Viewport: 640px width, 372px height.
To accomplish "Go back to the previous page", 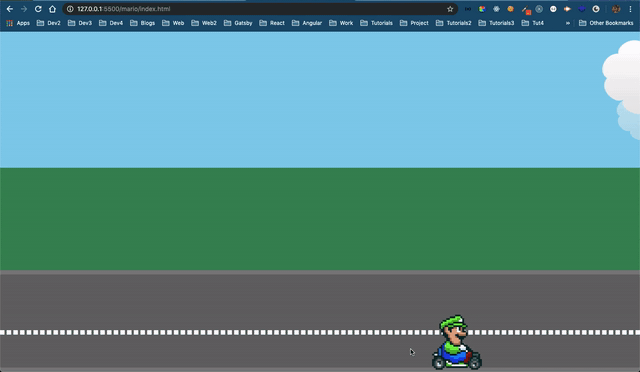I will coord(10,9).
